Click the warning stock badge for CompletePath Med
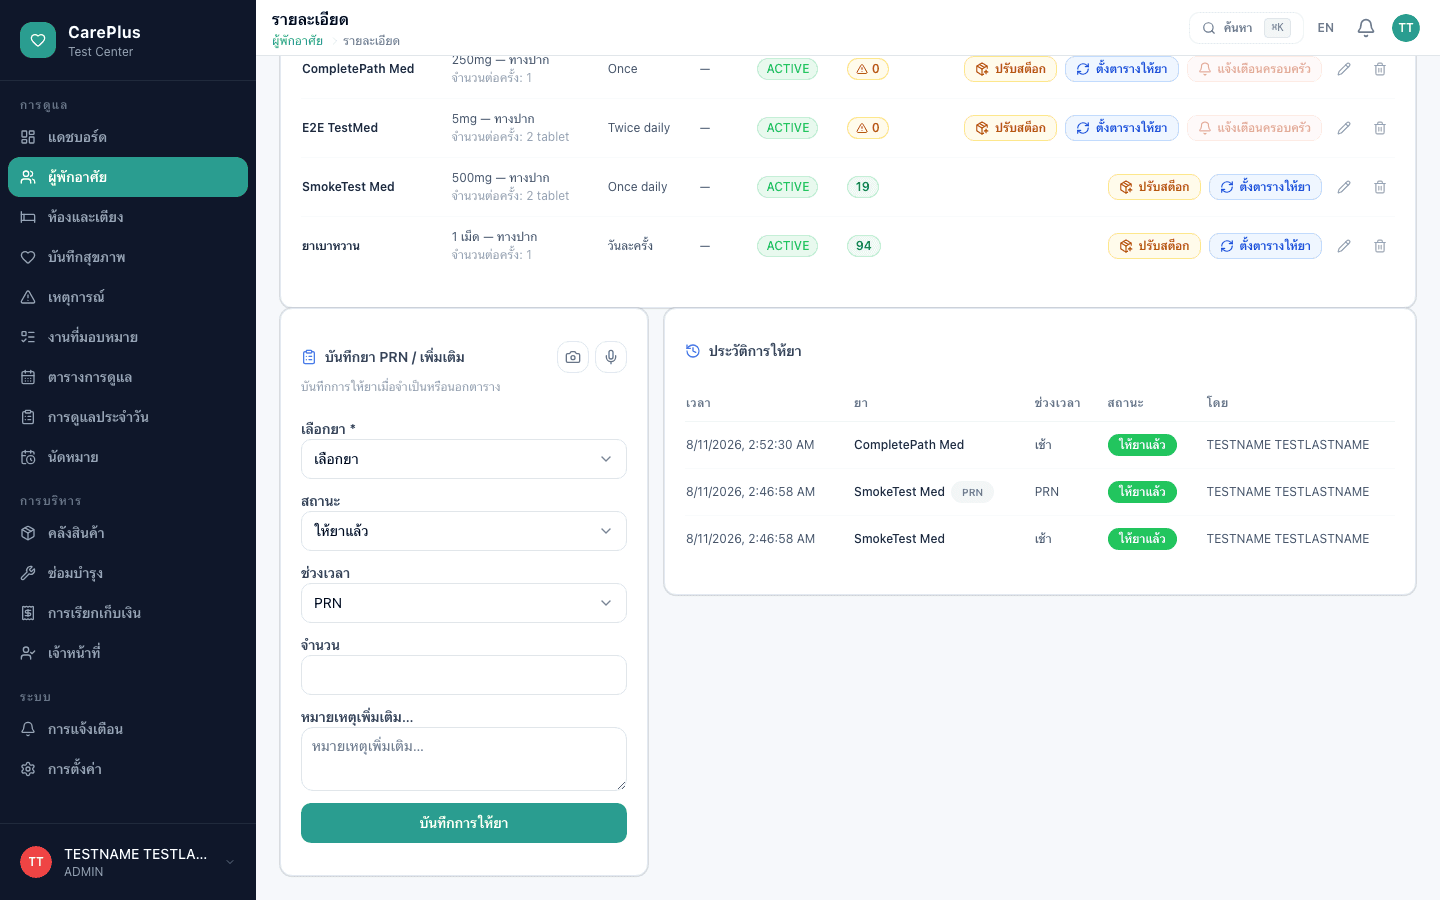The image size is (1440, 900). pyautogui.click(x=868, y=69)
